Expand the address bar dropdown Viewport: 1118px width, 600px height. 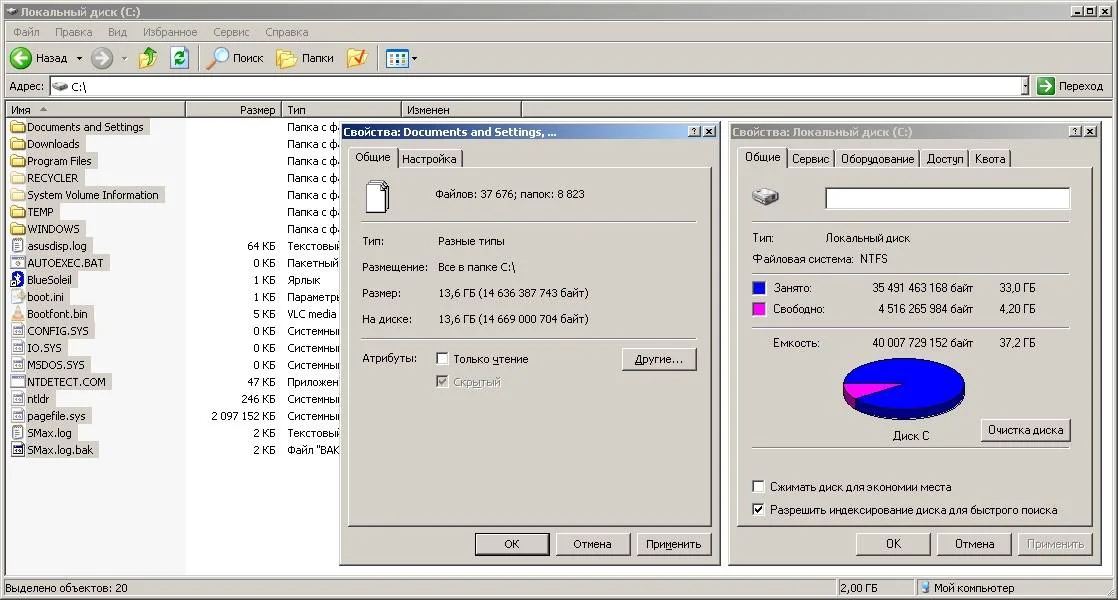pyautogui.click(x=1025, y=86)
